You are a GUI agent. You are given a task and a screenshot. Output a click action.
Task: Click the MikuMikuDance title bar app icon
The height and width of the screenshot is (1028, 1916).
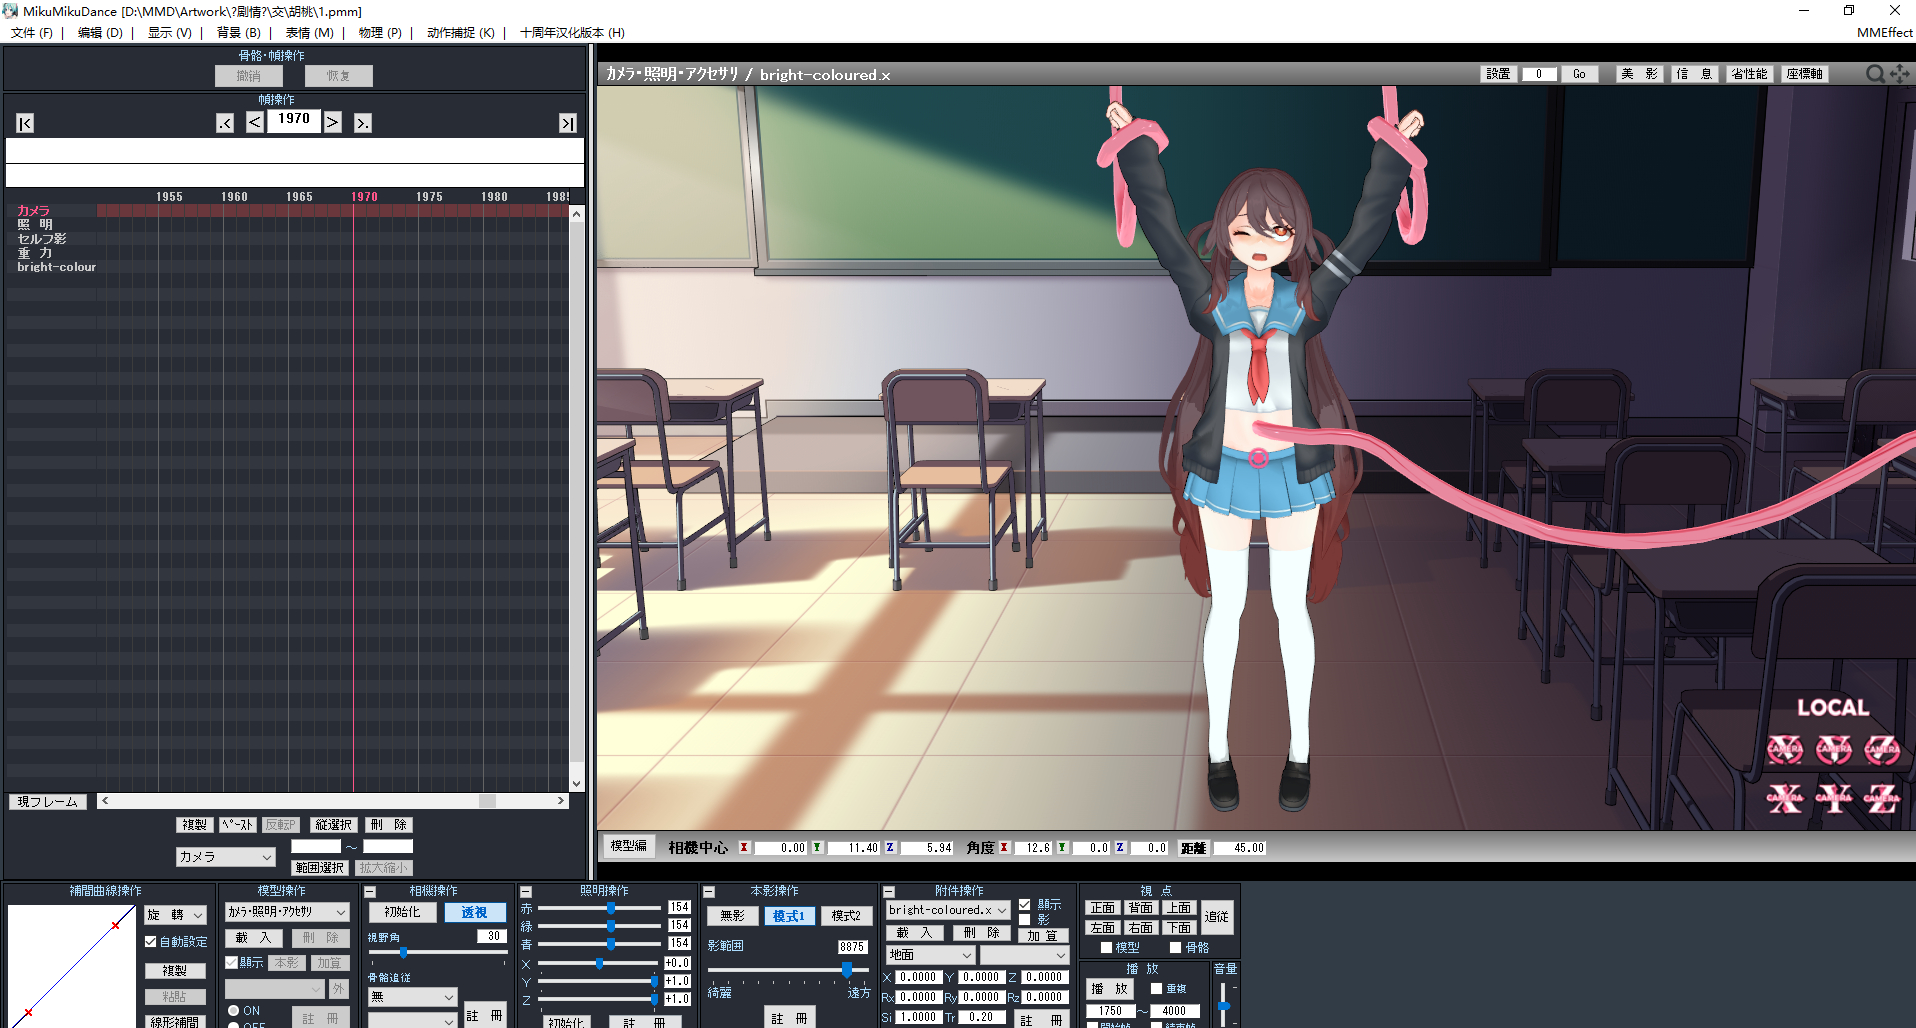pyautogui.click(x=10, y=11)
